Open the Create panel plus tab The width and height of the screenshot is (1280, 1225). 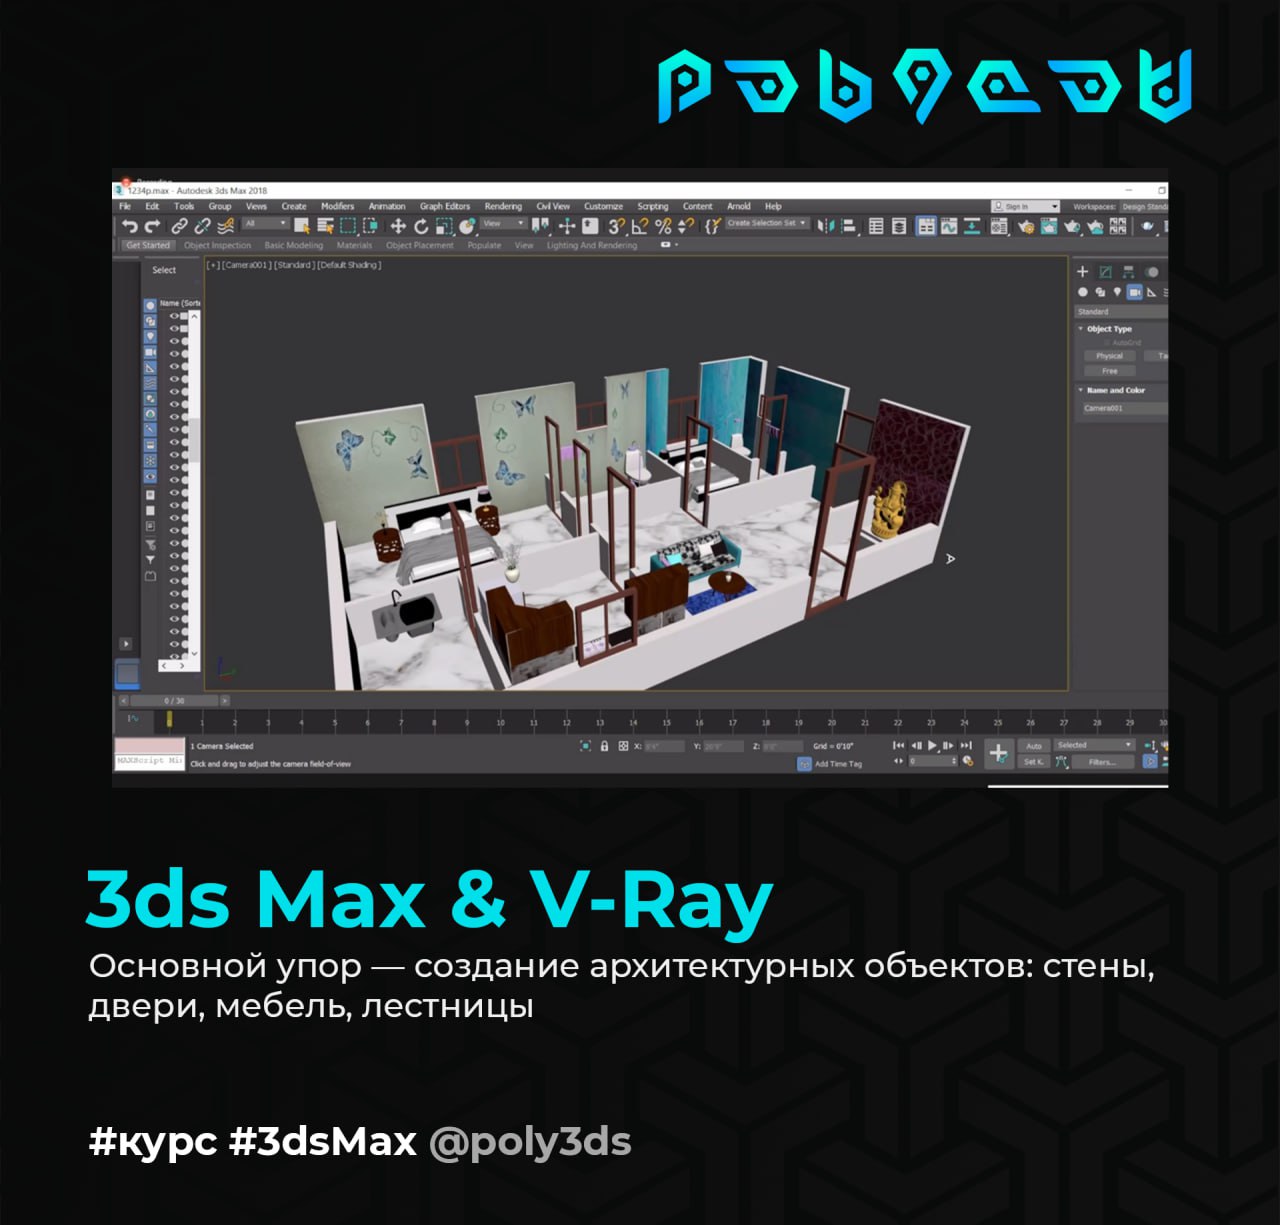click(1082, 271)
